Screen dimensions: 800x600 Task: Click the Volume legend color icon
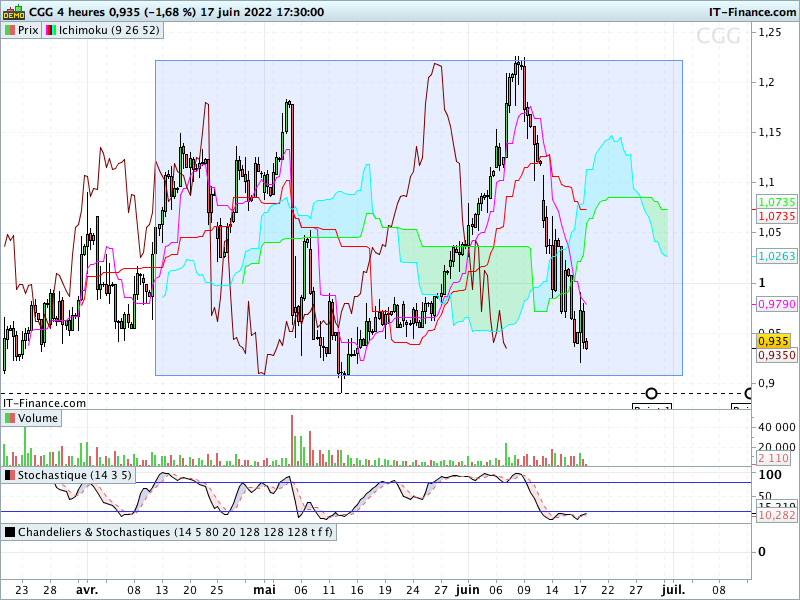10,418
